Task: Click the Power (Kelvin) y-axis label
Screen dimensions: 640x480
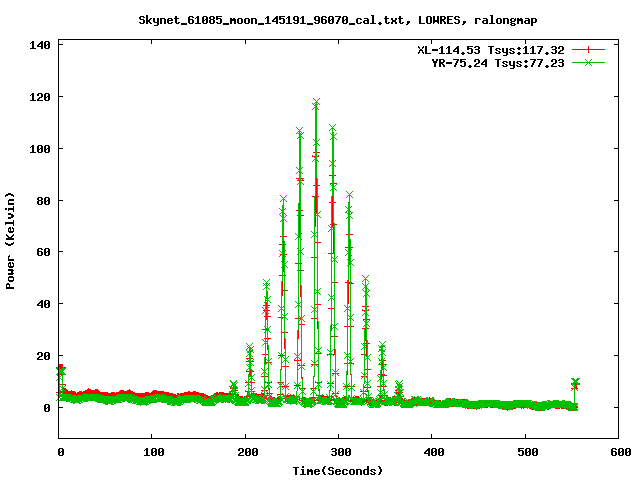Action: 11,241
